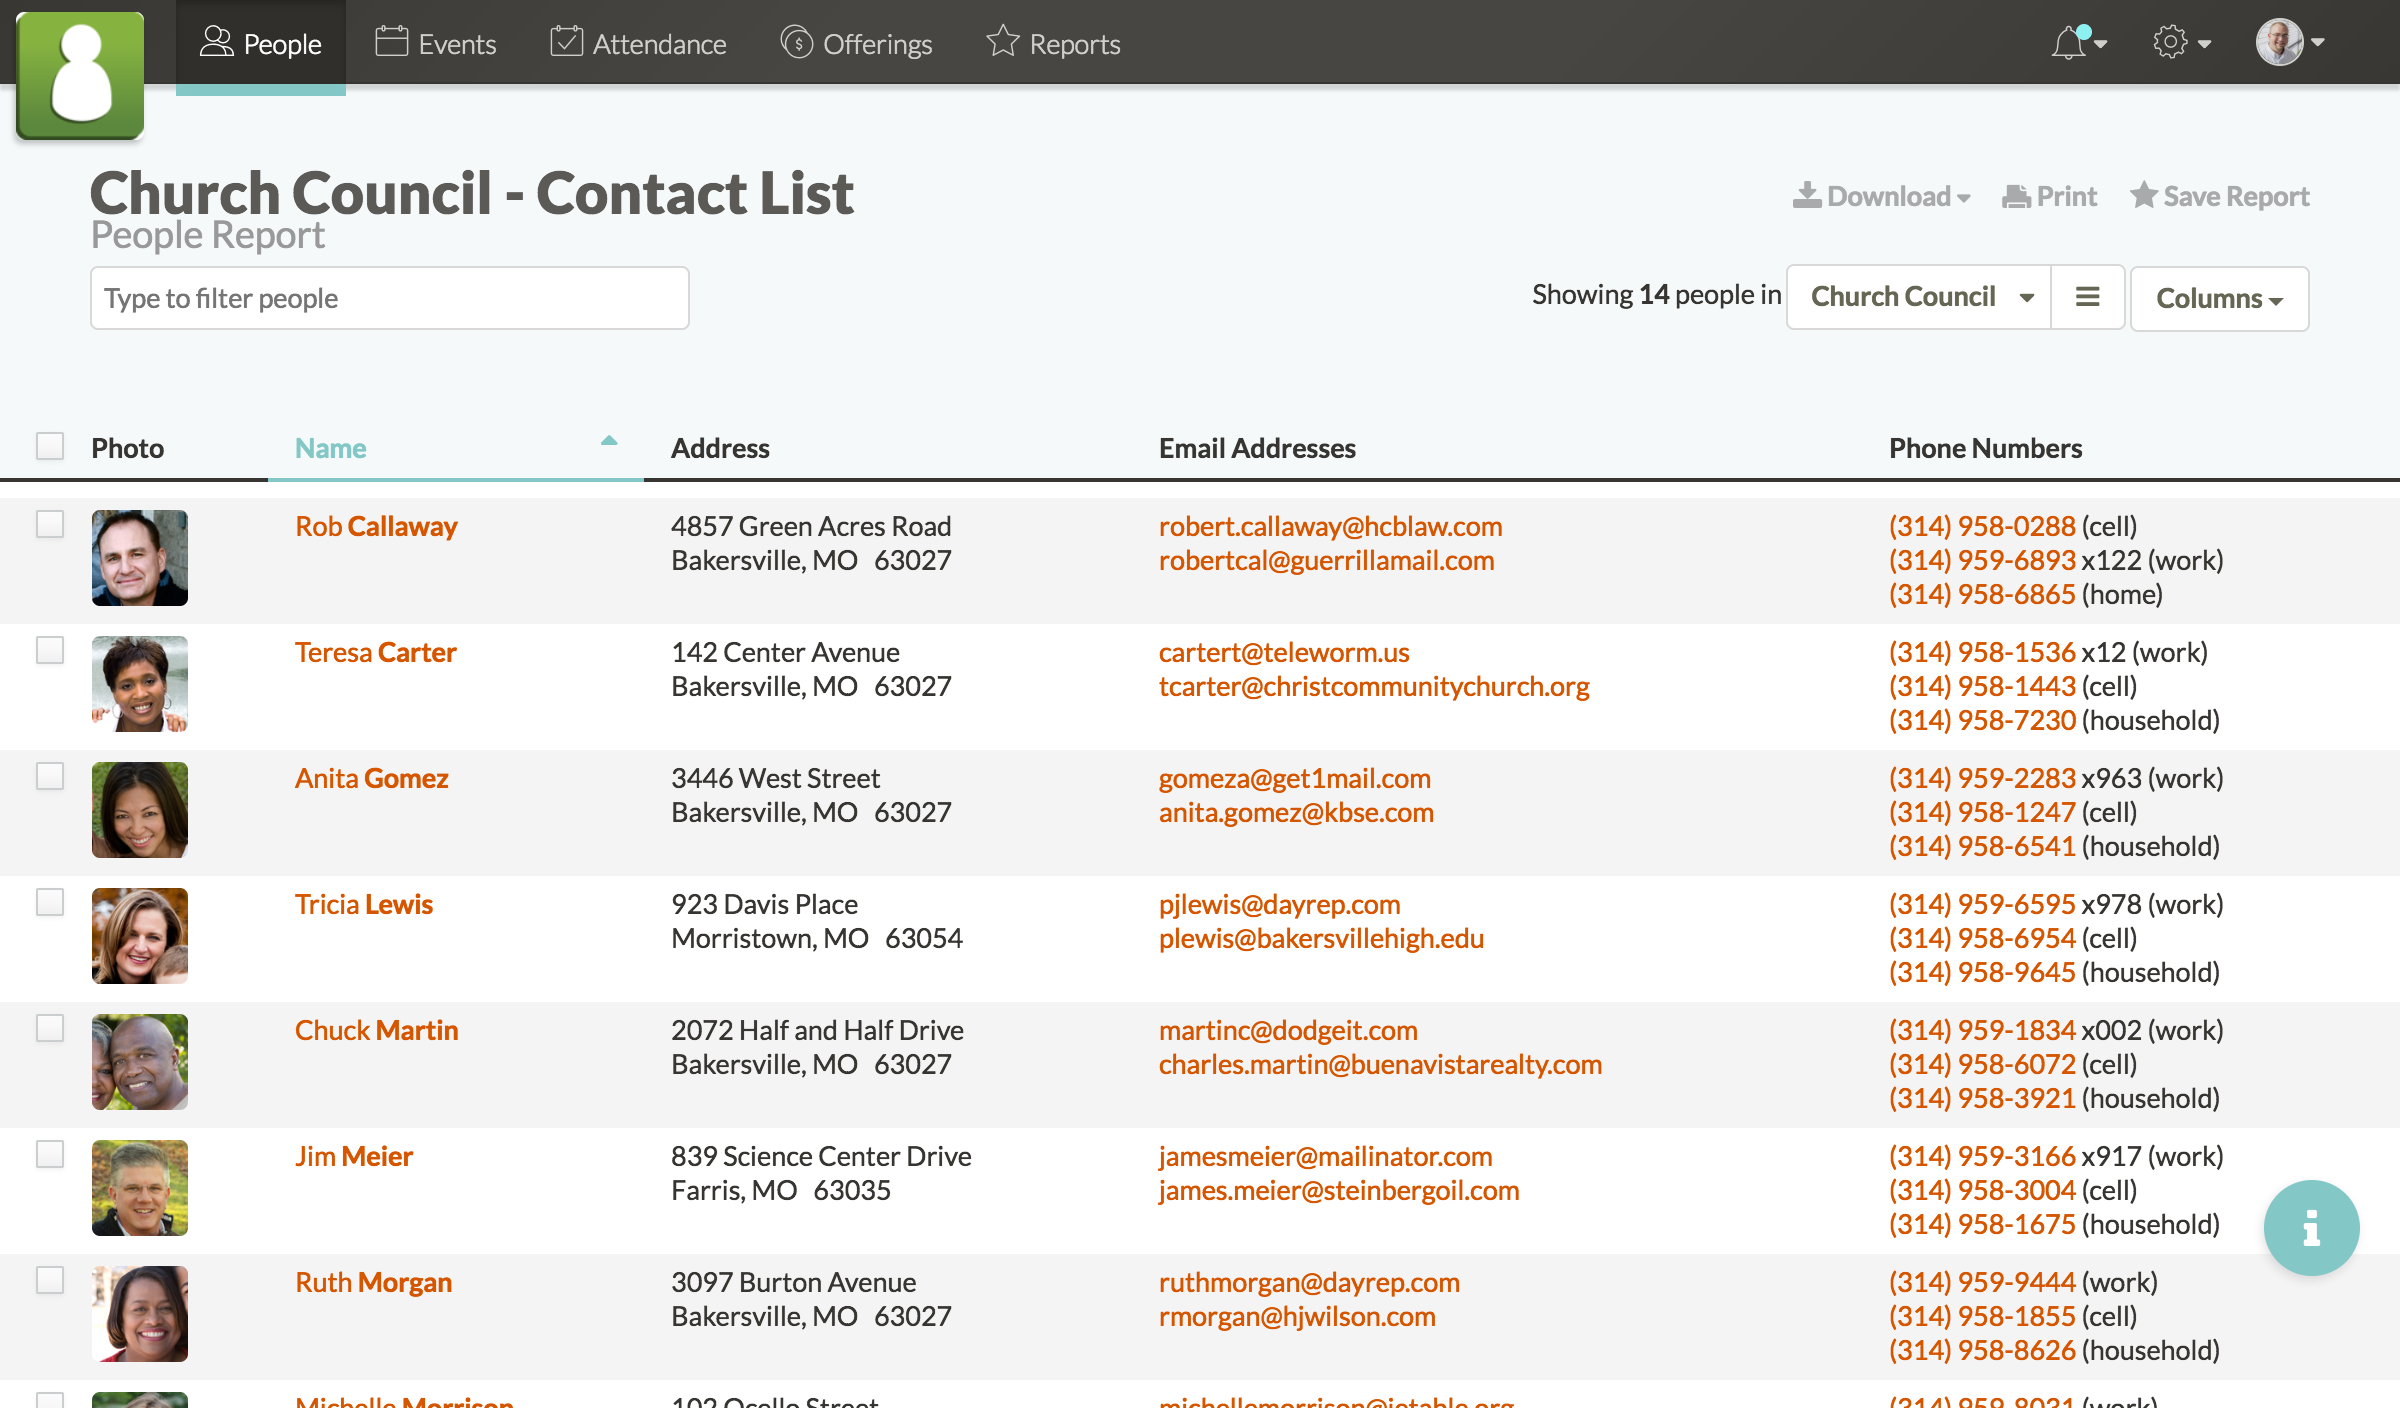
Task: Call Chuck Martin's cell (314) 958-6072
Action: click(1982, 1064)
